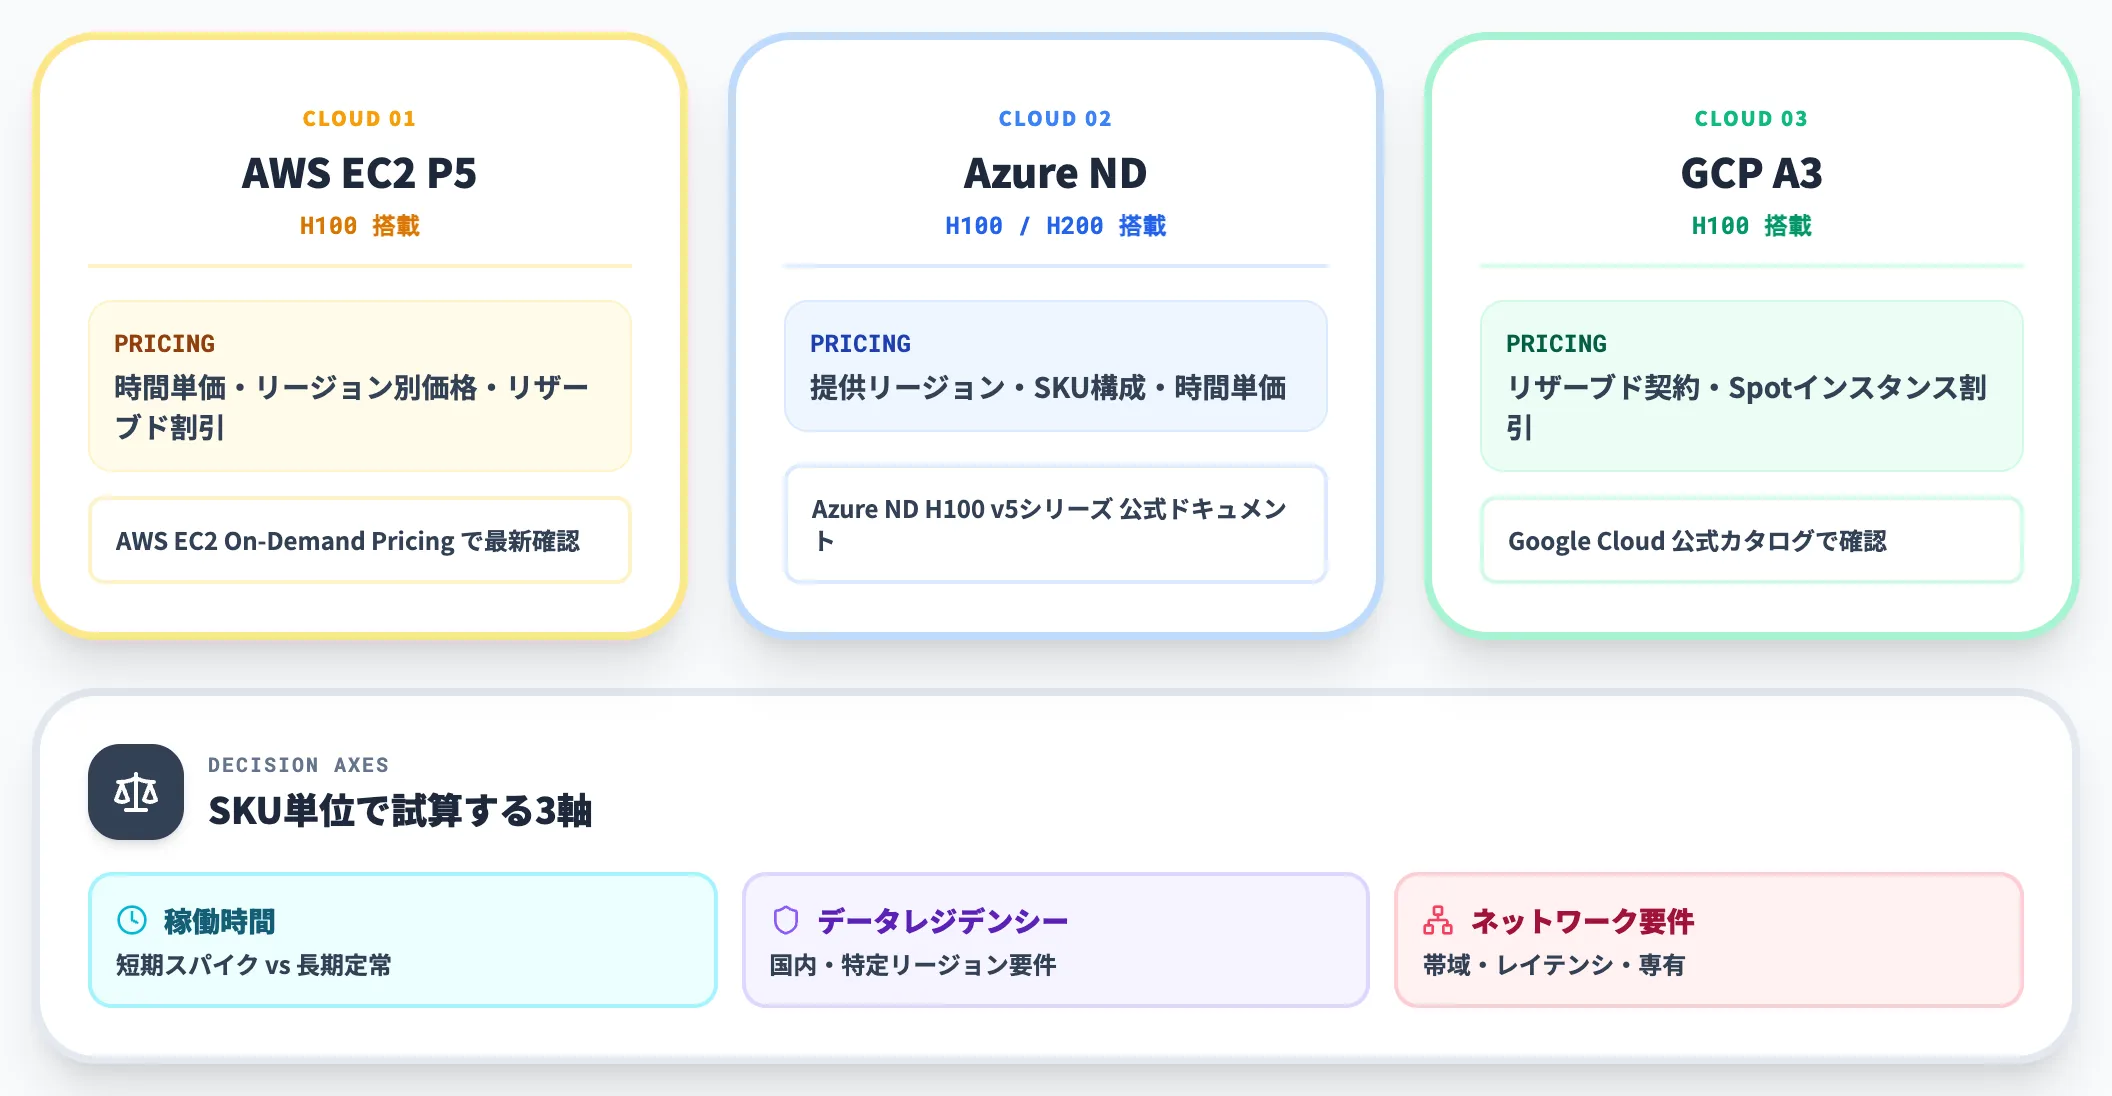Click the green H100 搭載 subtitle under GCP

point(1752,226)
